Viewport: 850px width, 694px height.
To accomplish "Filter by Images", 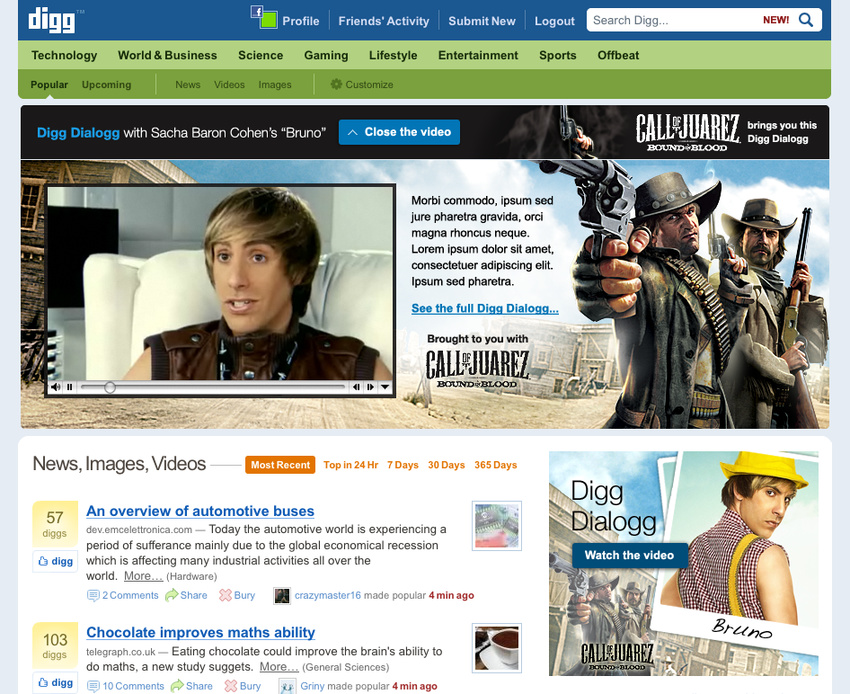I will [x=275, y=85].
